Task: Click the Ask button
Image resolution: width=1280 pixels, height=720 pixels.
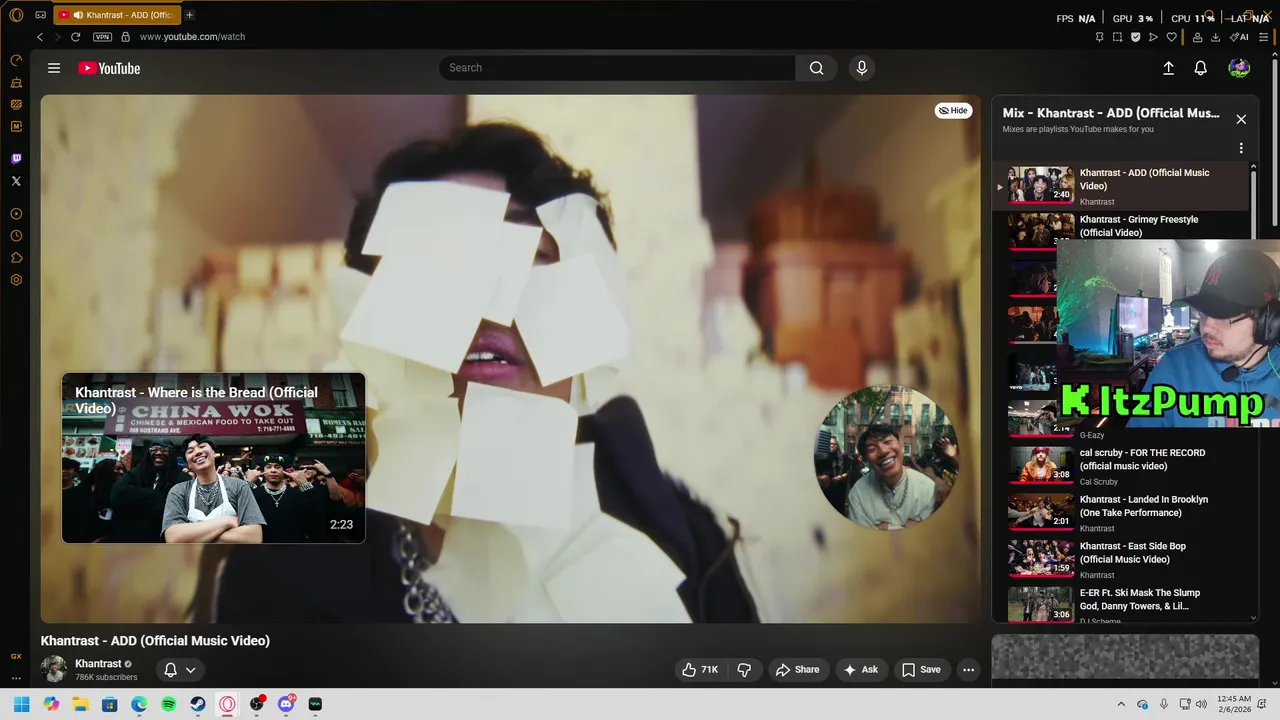Action: pos(861,670)
